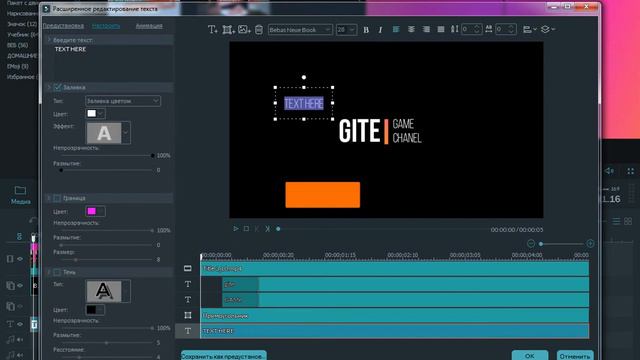Adjust the fill blur slider
640x360 pixels.
(107, 170)
